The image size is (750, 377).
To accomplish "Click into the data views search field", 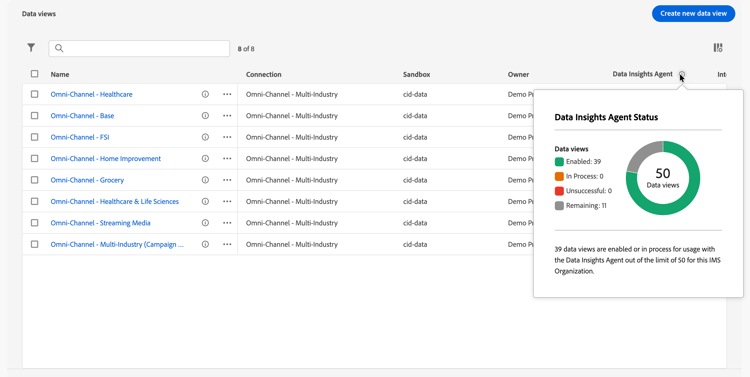I will point(139,48).
